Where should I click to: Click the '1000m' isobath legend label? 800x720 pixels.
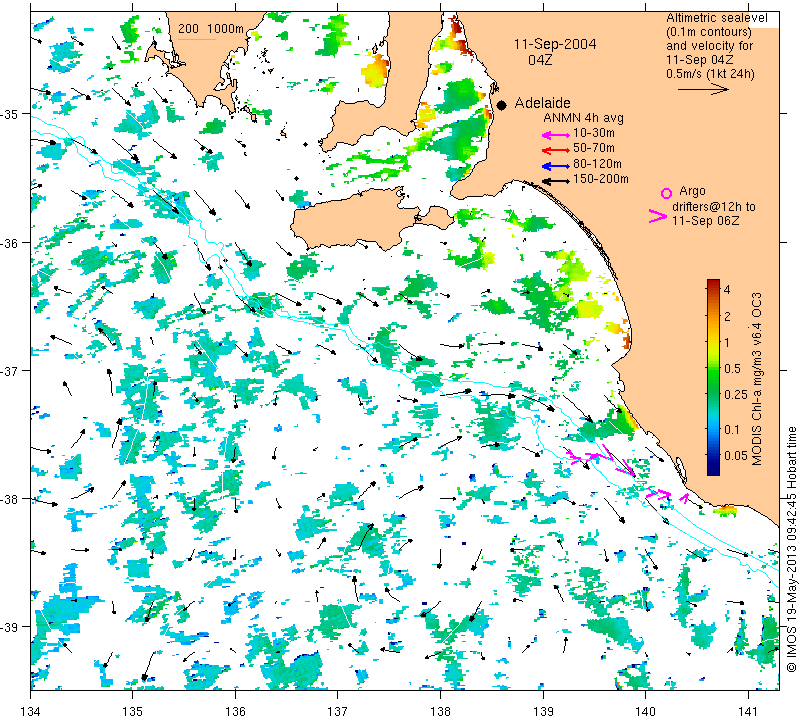(226, 29)
